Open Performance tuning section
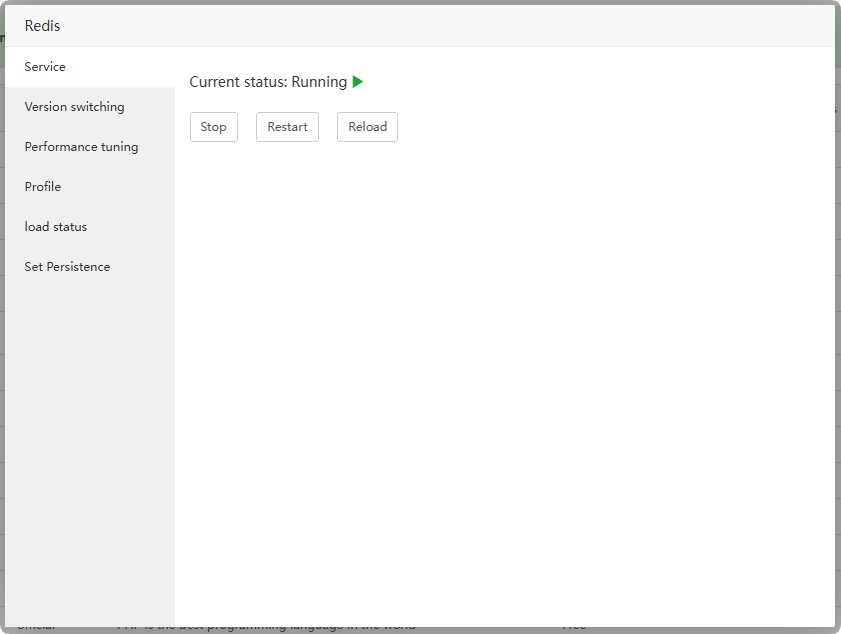 click(x=90, y=147)
